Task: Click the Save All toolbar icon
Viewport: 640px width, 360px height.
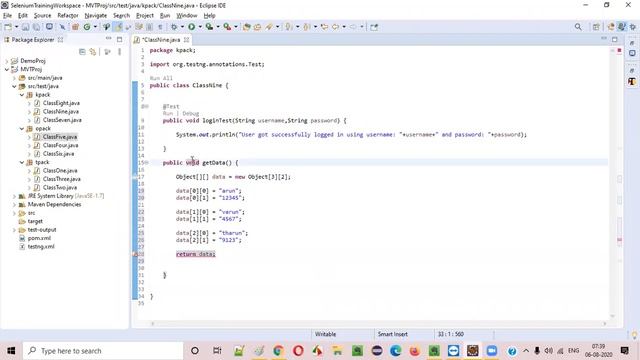Action: coord(36,27)
